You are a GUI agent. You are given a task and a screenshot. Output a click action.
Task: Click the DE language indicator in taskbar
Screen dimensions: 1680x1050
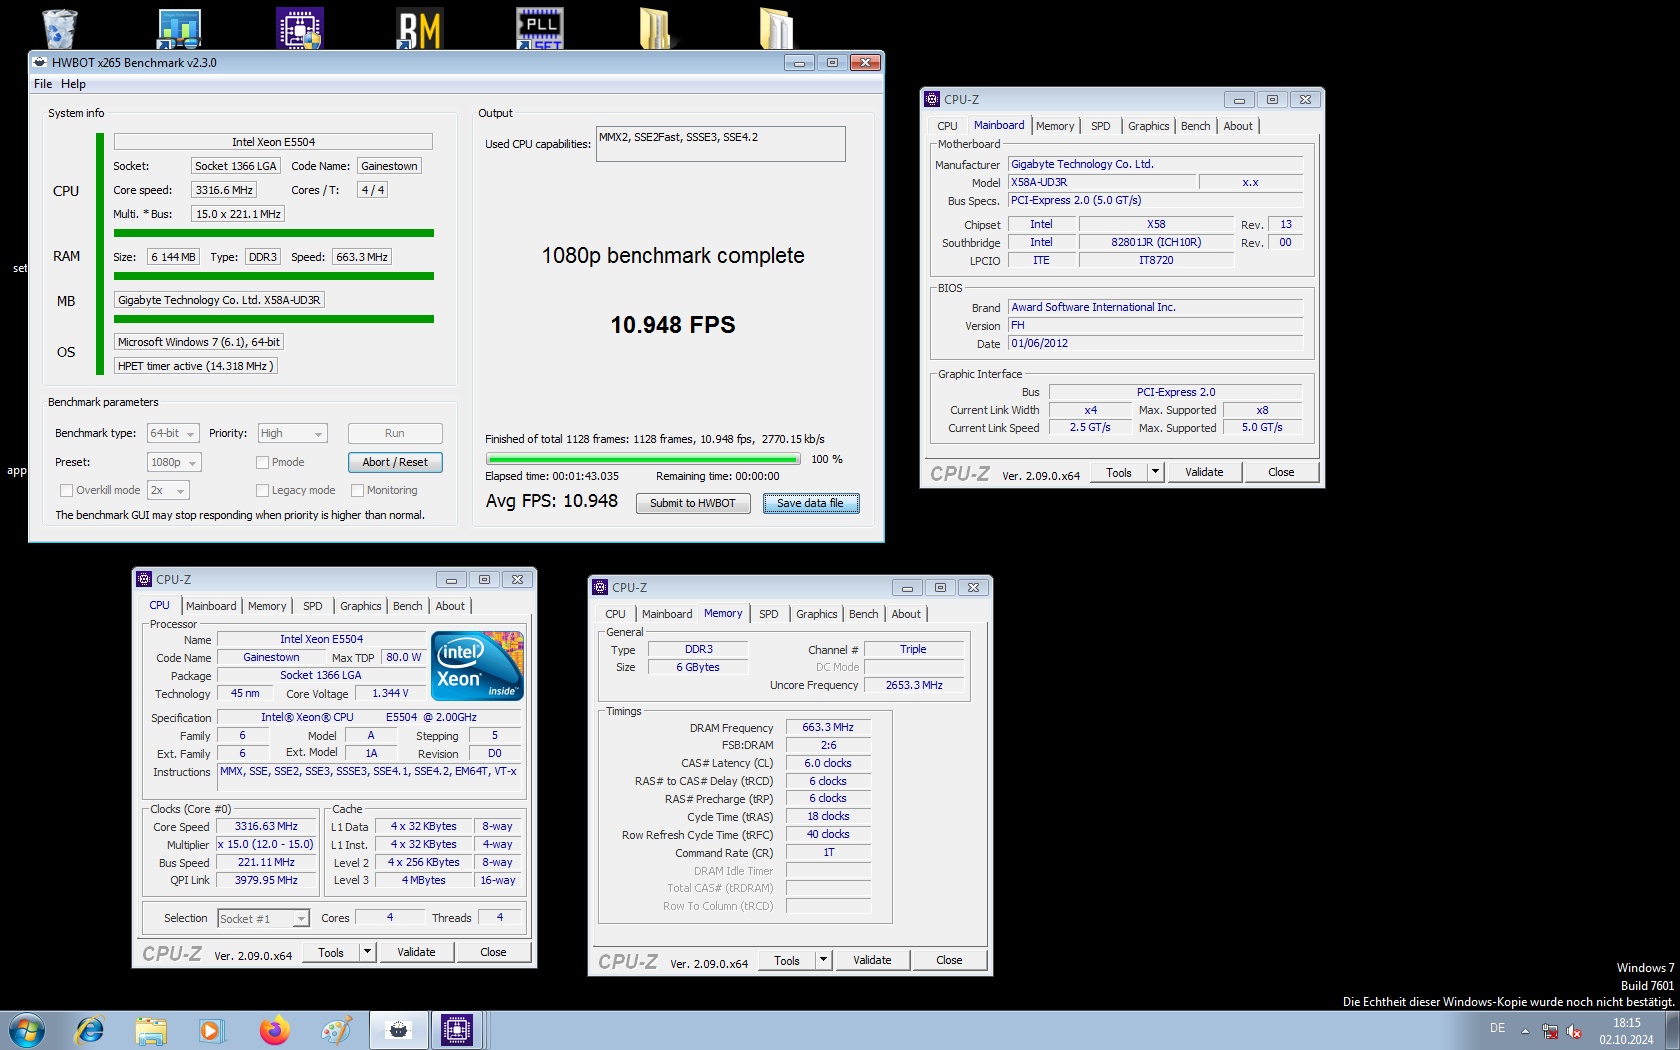tap(1497, 1028)
